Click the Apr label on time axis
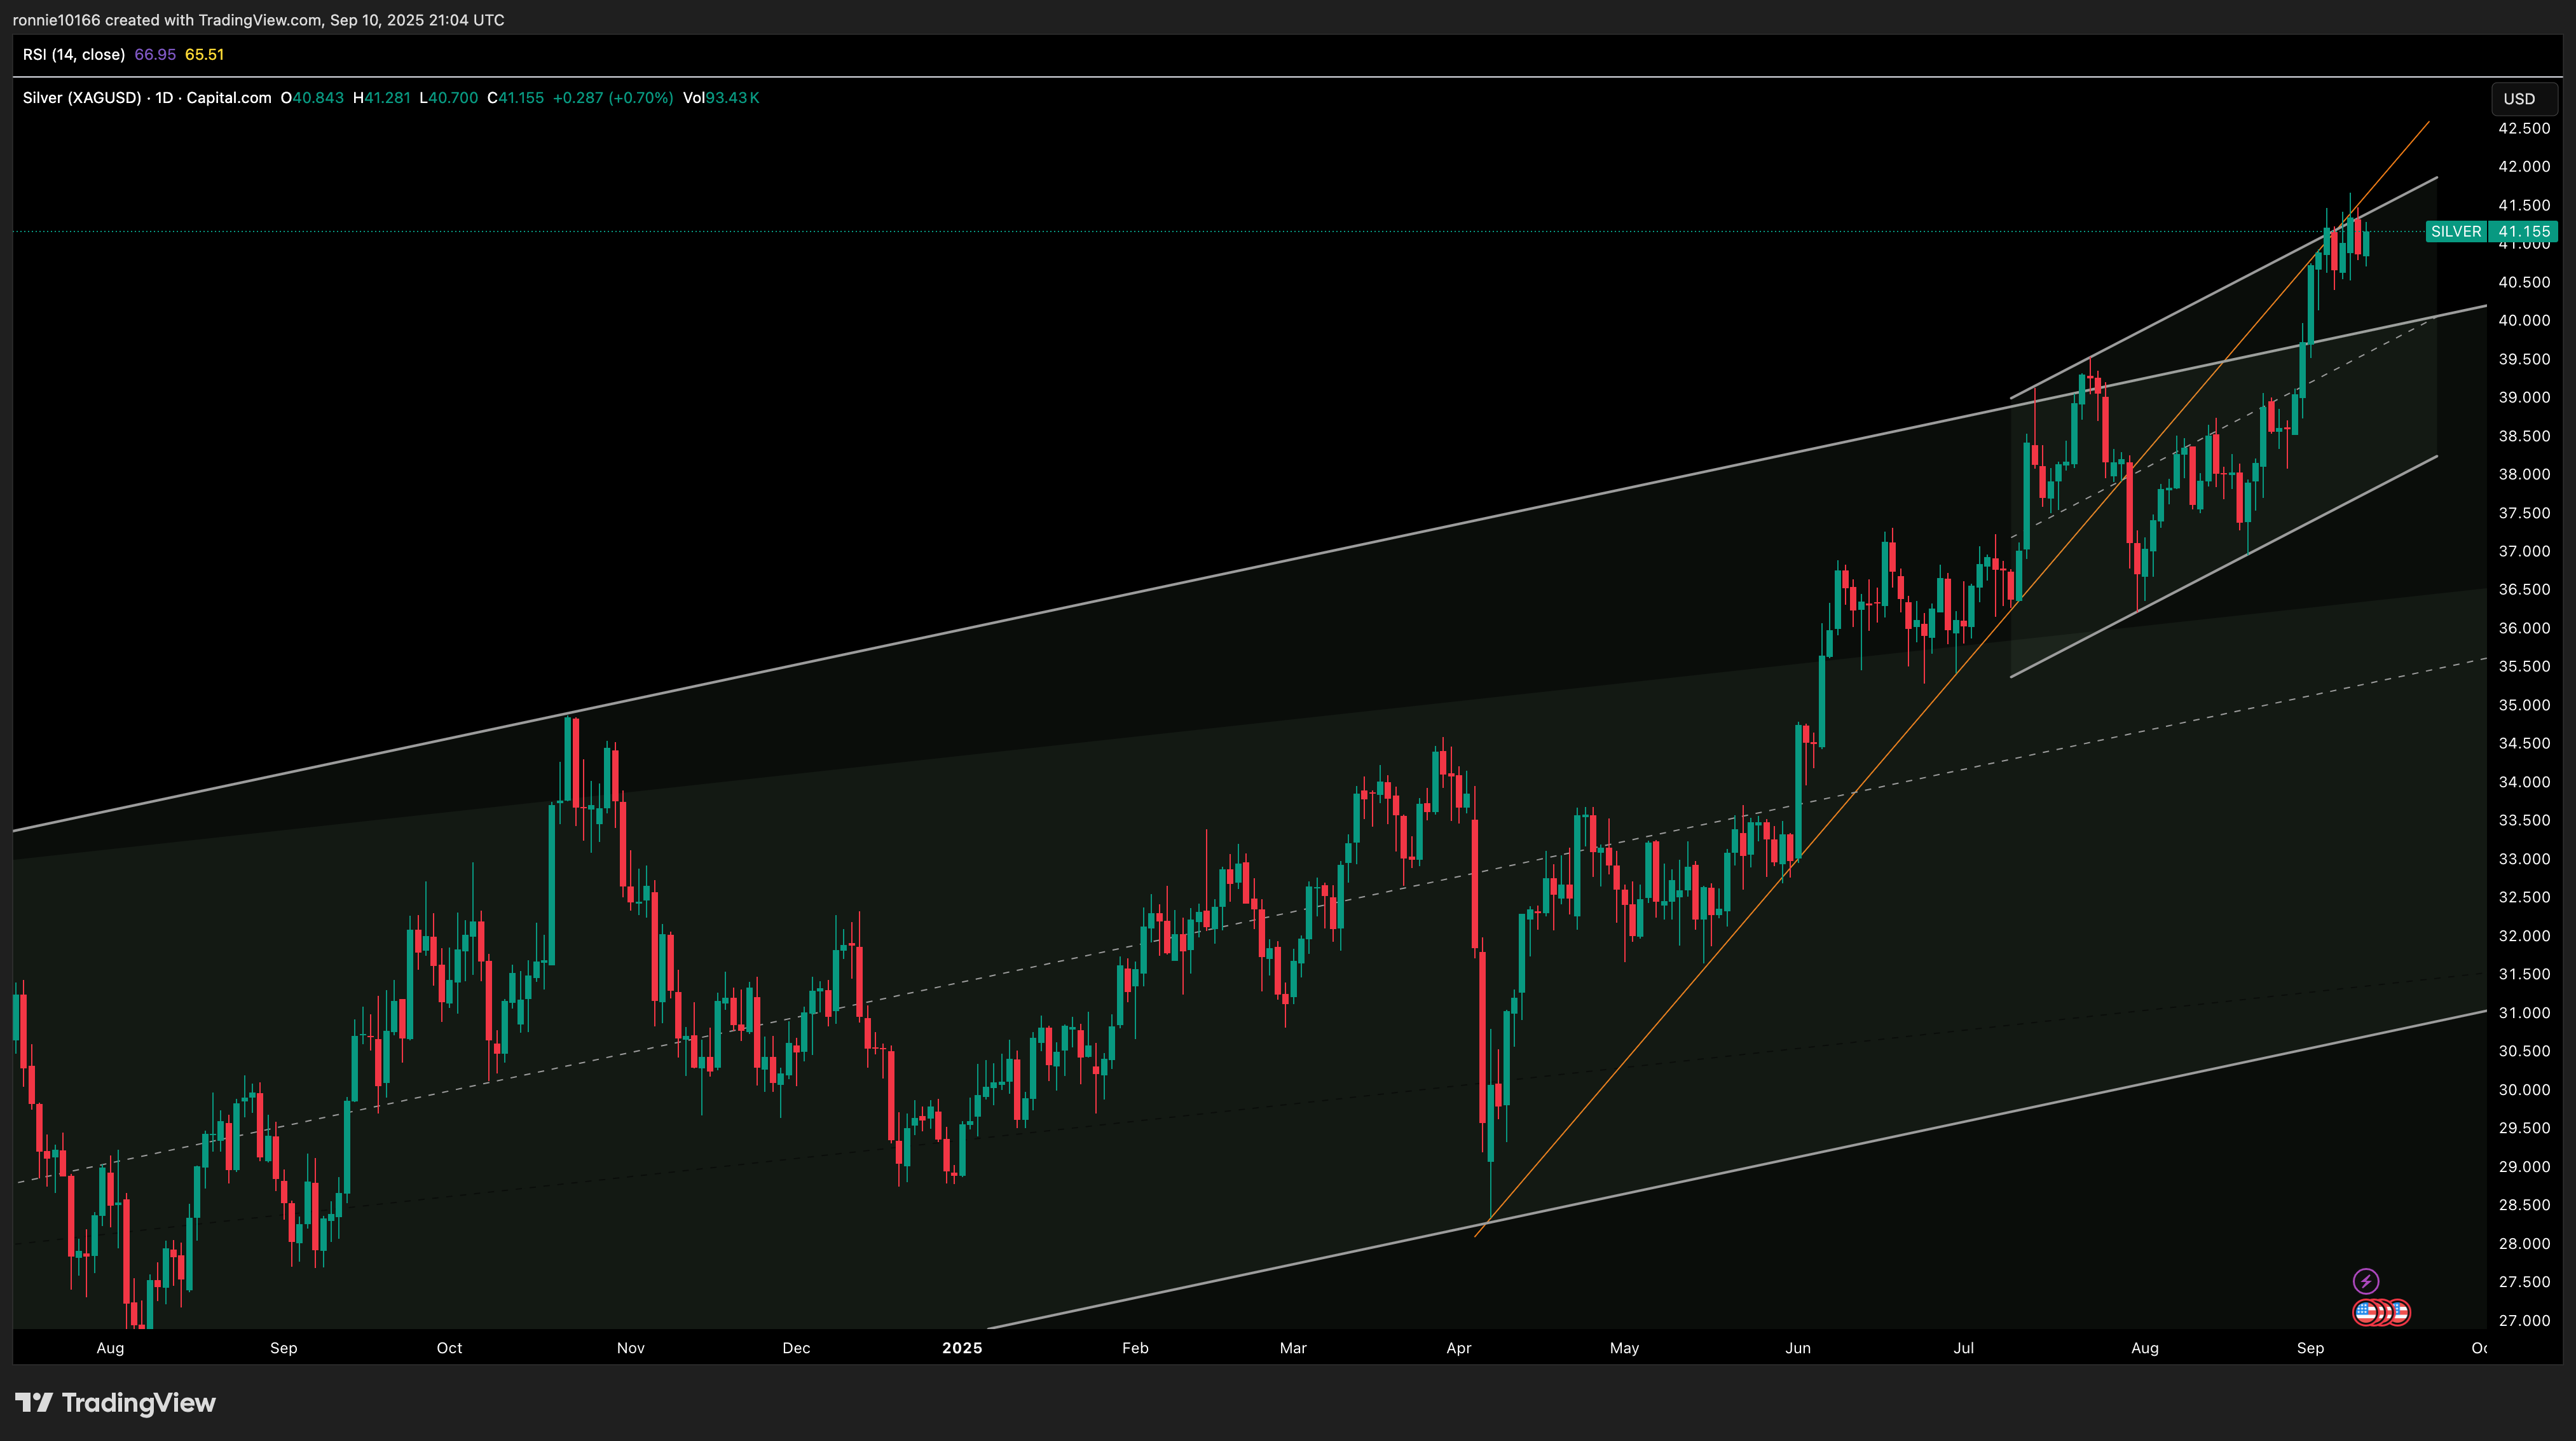The height and width of the screenshot is (1441, 2576). tap(1458, 1348)
